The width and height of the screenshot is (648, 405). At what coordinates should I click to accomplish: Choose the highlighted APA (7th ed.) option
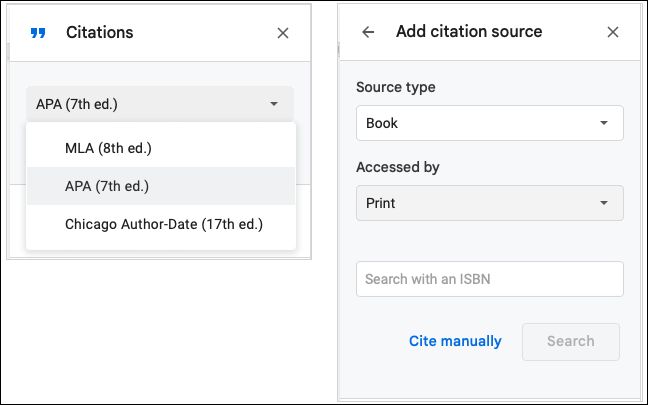click(161, 186)
